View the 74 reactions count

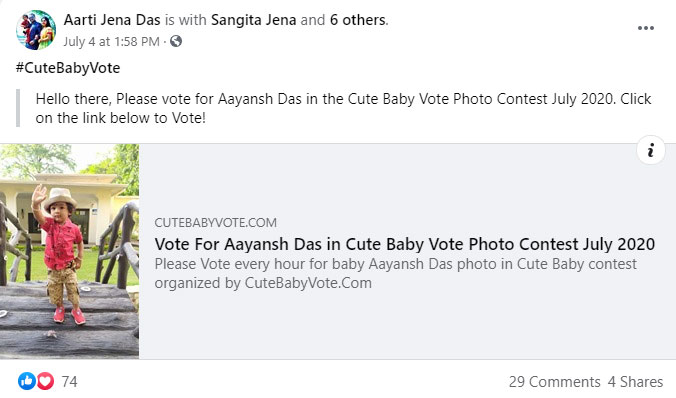coord(69,382)
